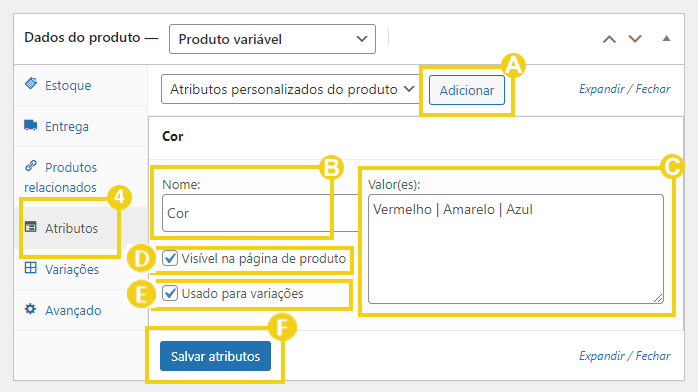Click inside the Valor(es) text area

click(516, 249)
